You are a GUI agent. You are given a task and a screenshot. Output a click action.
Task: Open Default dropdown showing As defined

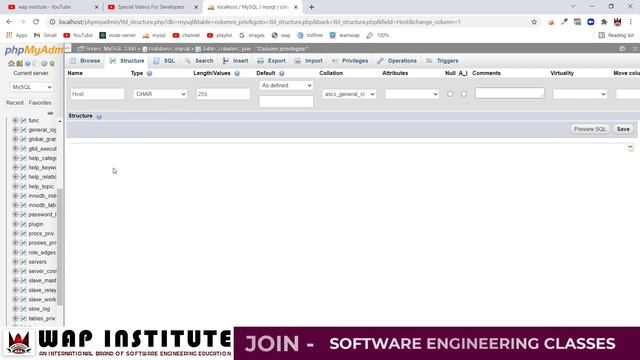(286, 85)
